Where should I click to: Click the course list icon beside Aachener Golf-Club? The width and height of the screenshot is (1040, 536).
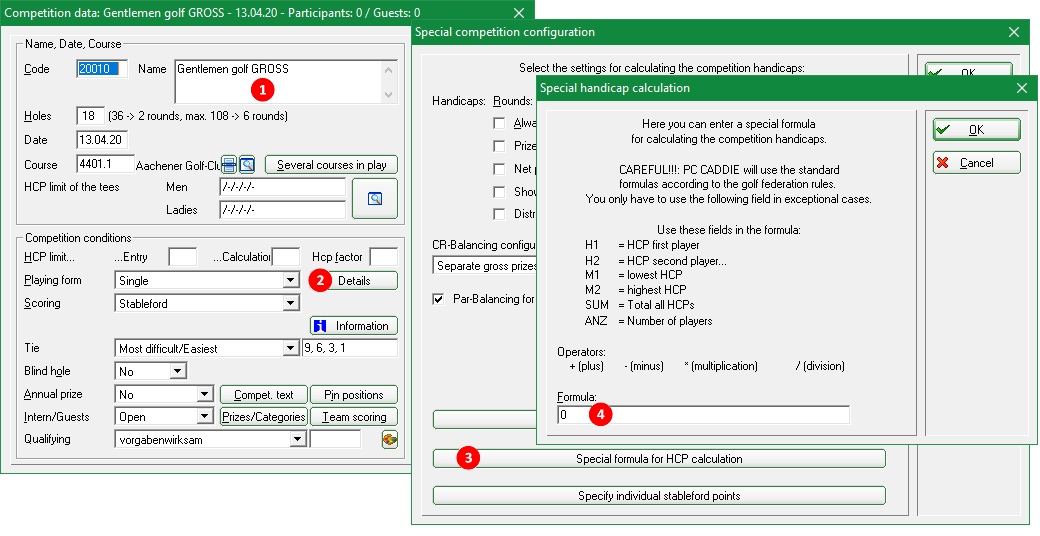[x=229, y=165]
